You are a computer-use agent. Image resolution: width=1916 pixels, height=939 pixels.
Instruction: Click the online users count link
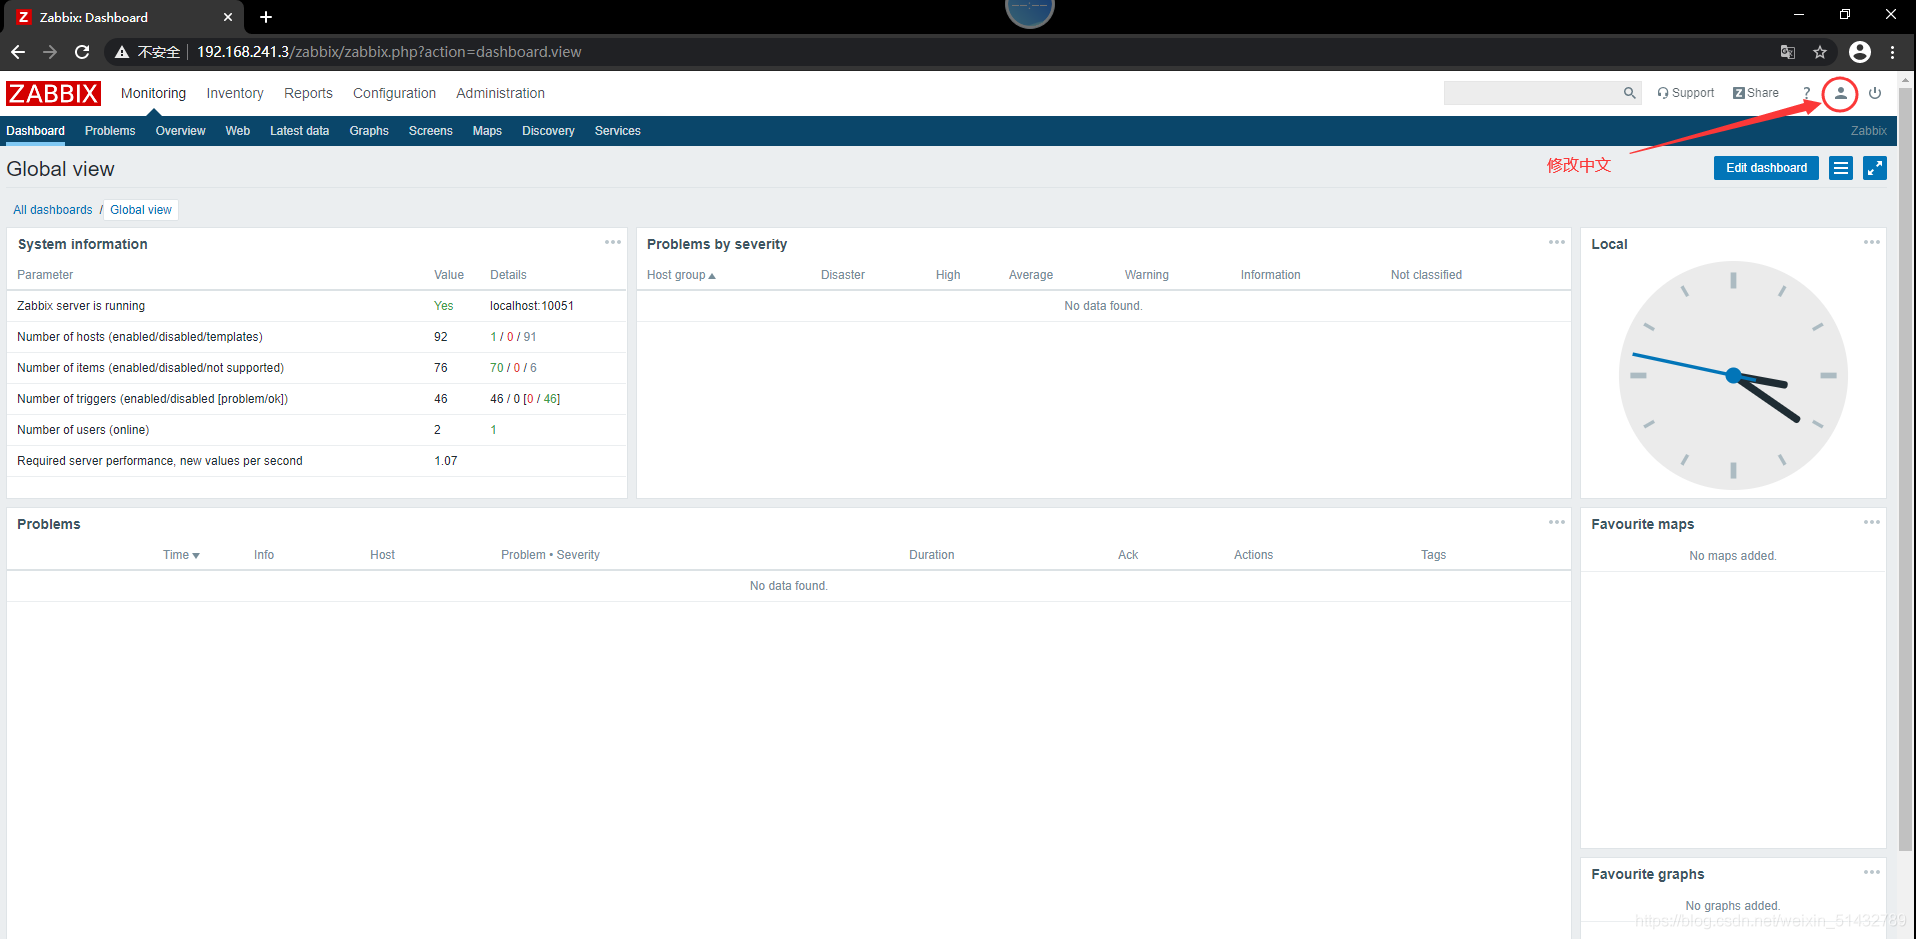tap(493, 430)
